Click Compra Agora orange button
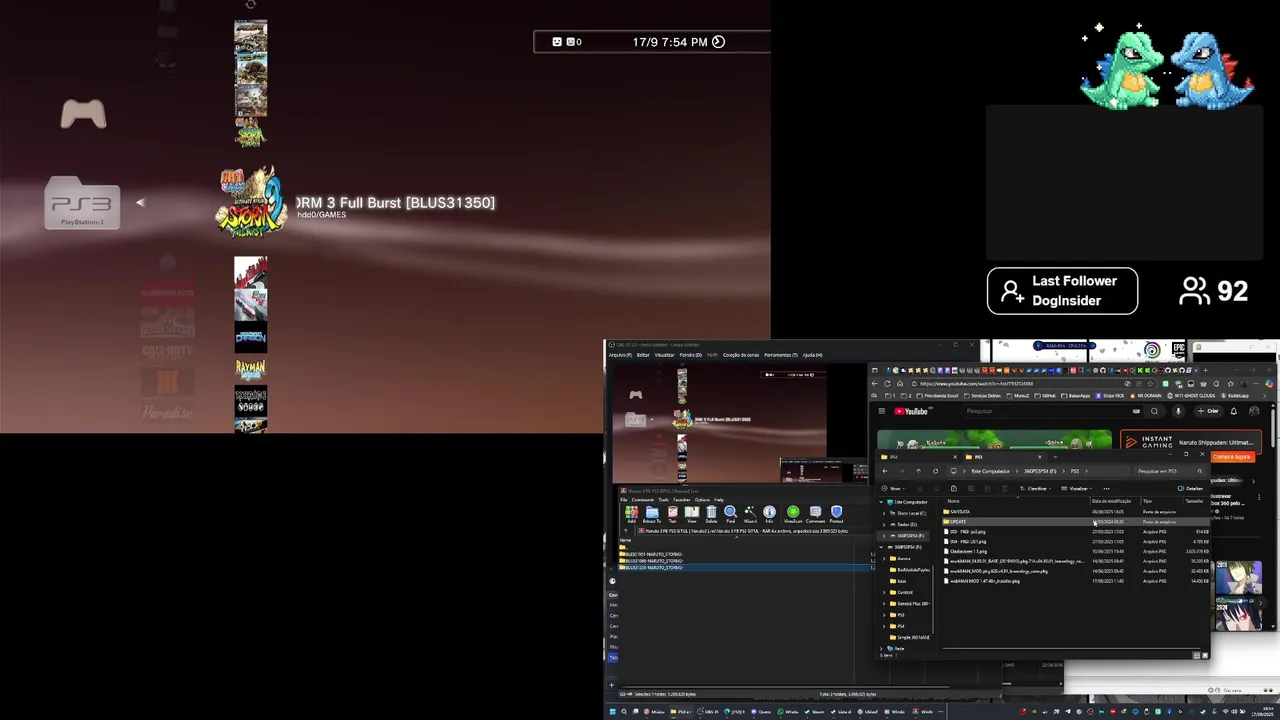 click(x=1231, y=457)
